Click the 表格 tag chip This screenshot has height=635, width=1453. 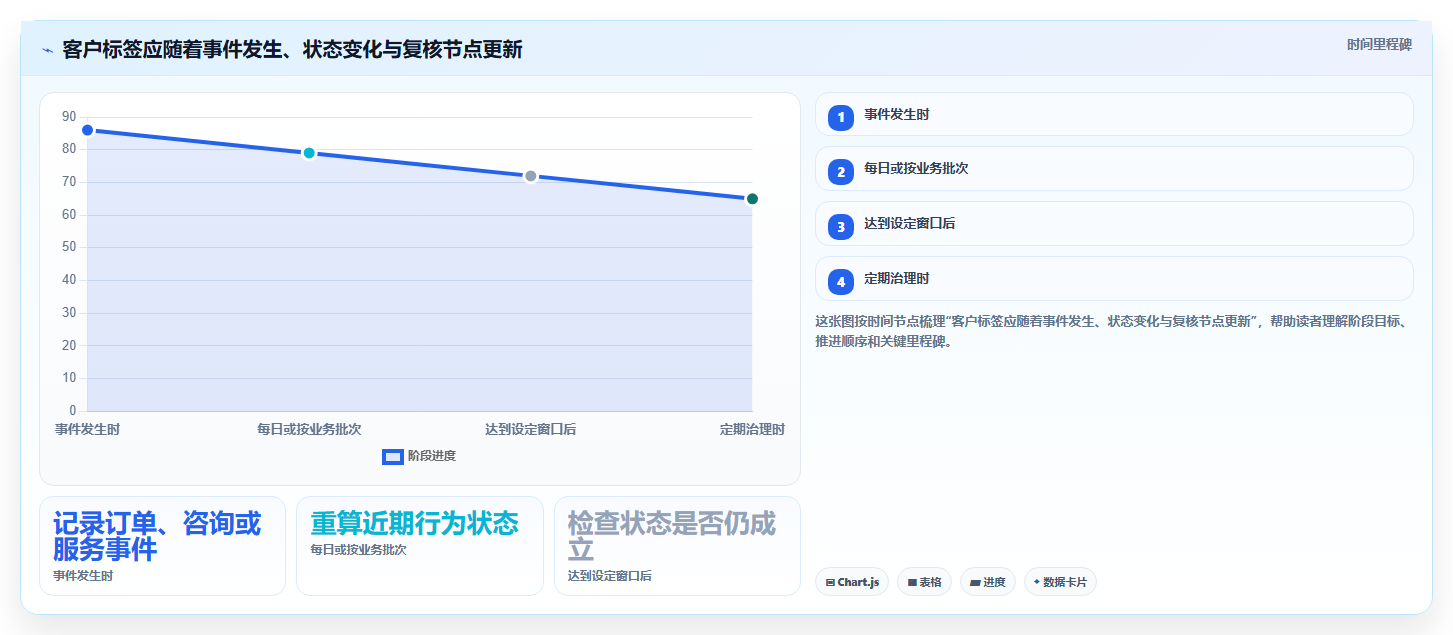coord(924,582)
